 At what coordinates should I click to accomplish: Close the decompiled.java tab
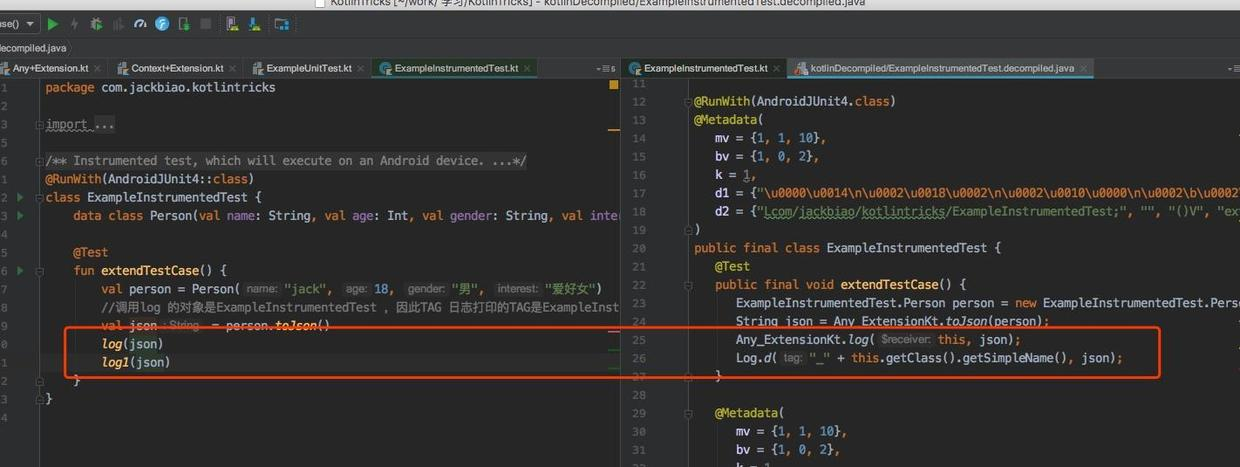[1083, 69]
